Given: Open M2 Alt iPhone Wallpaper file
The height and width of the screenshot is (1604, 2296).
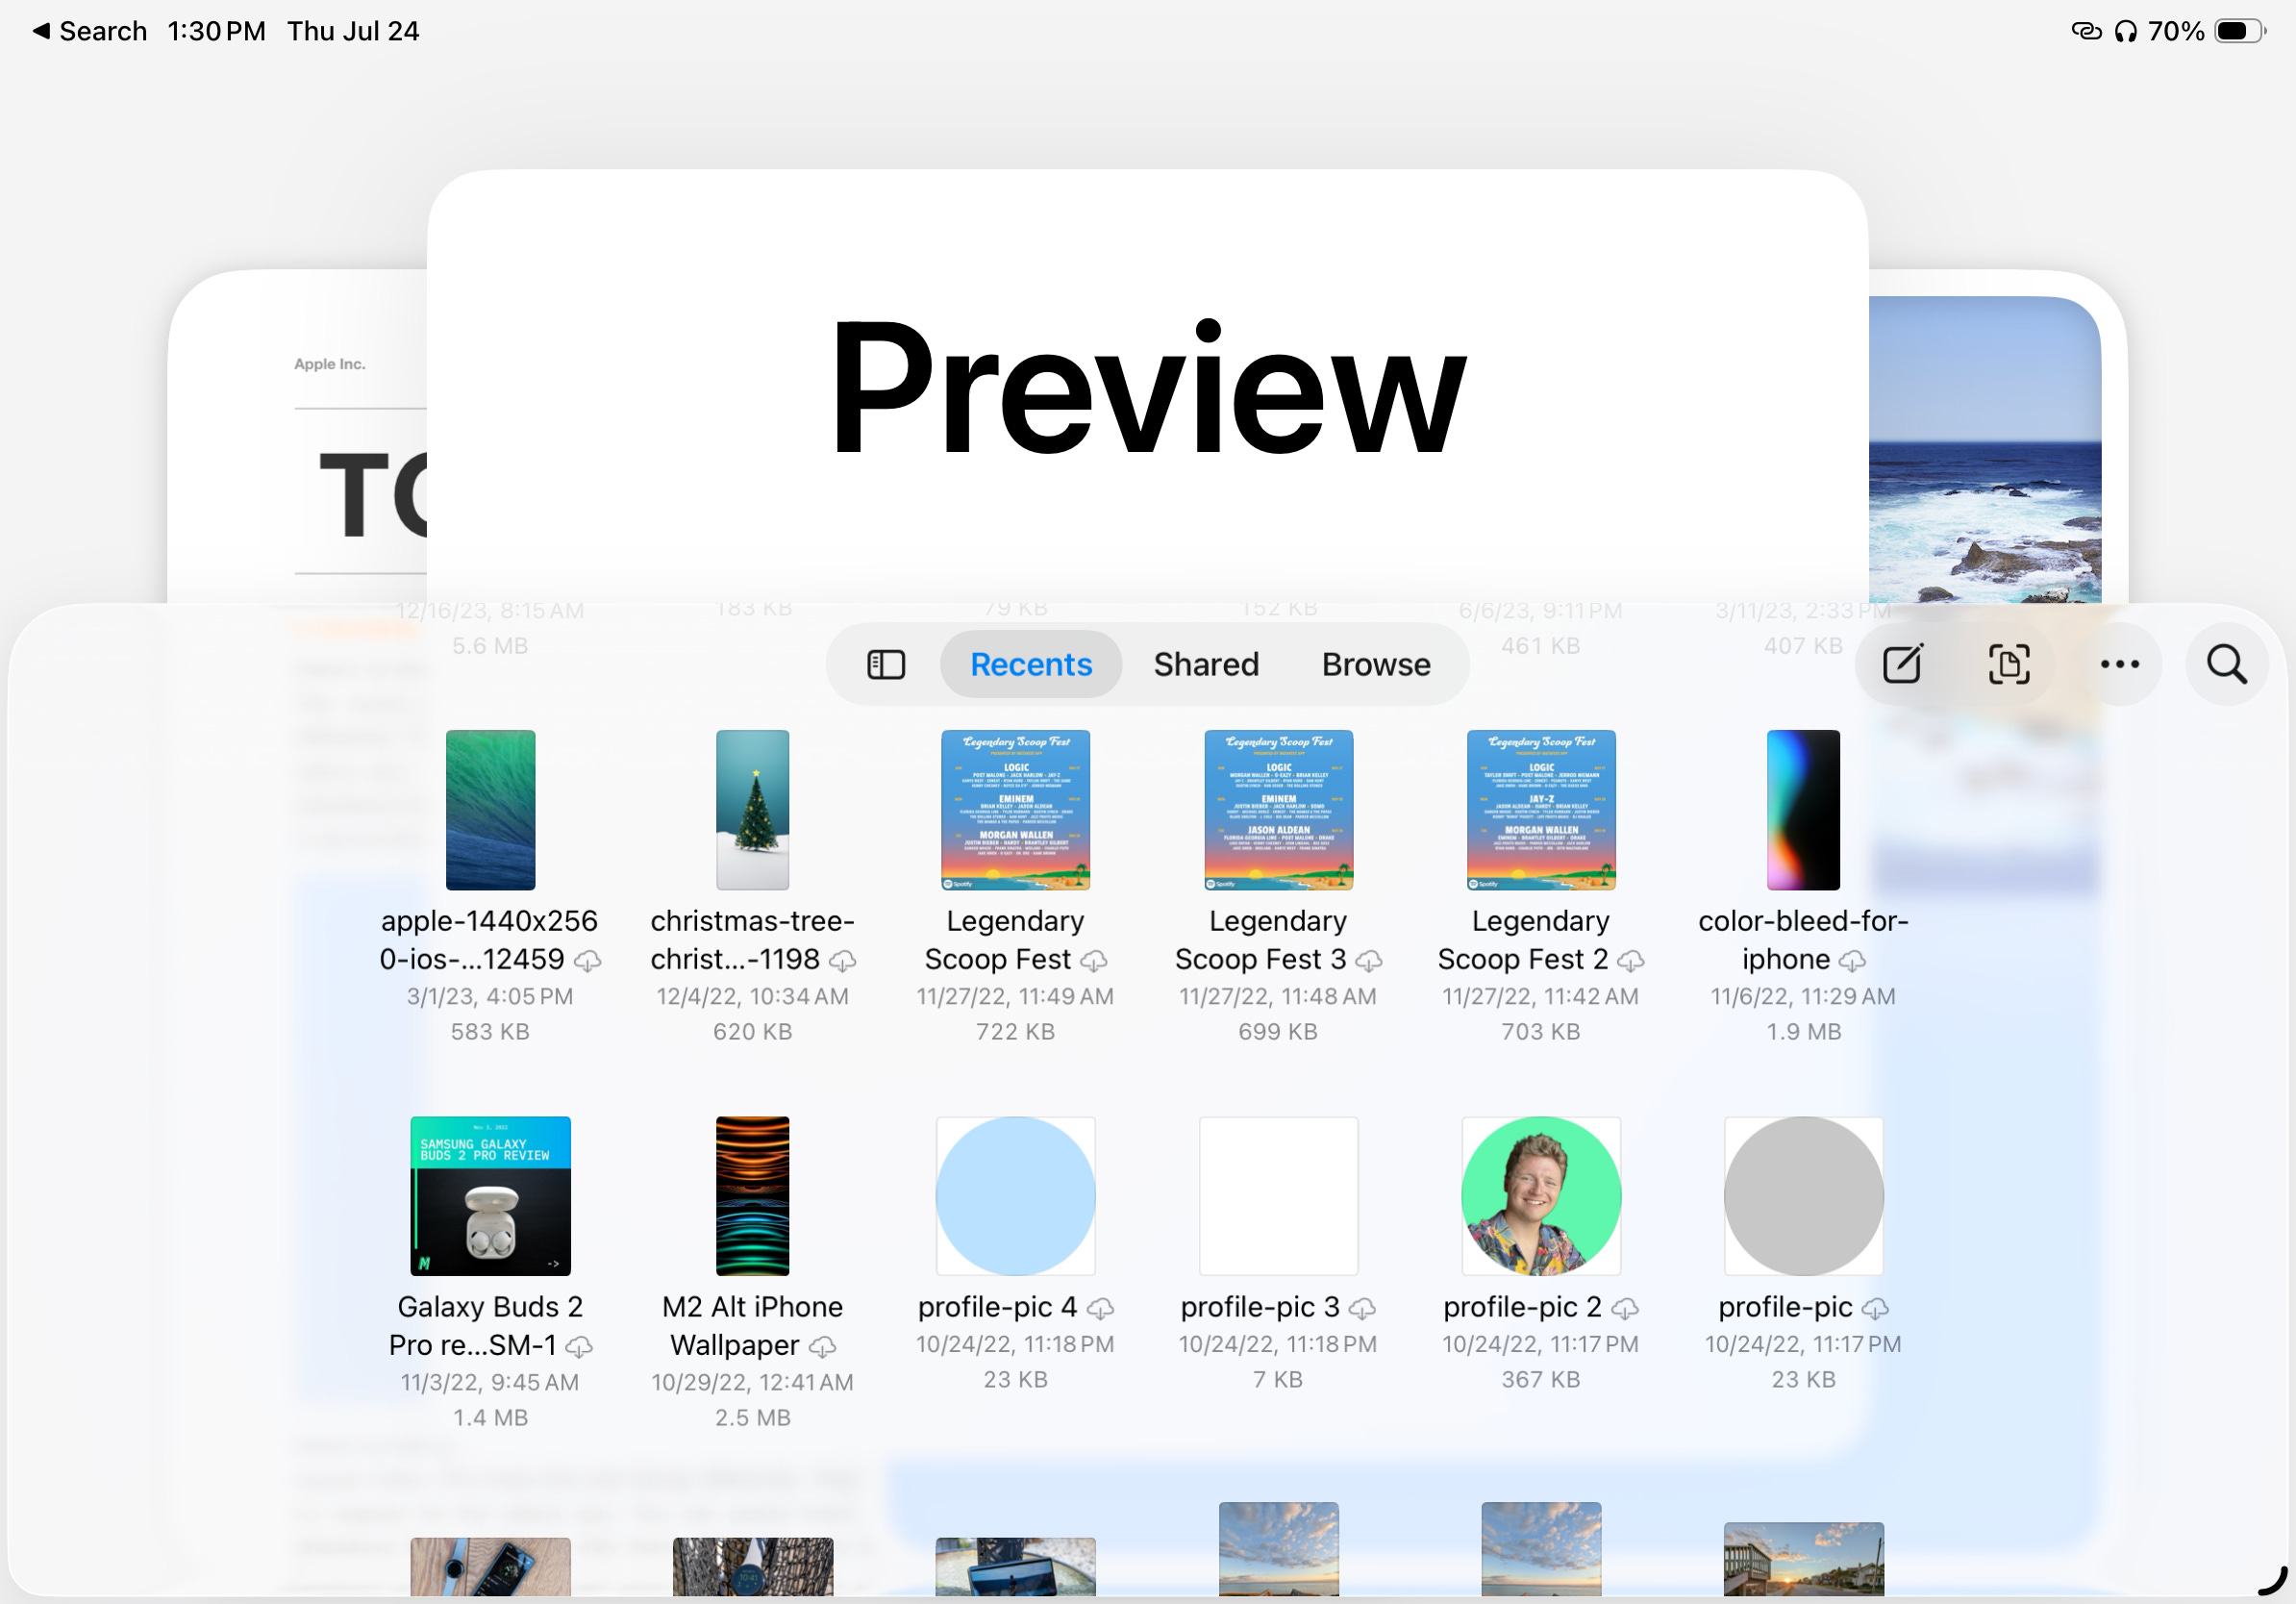Looking at the screenshot, I should (x=752, y=1196).
